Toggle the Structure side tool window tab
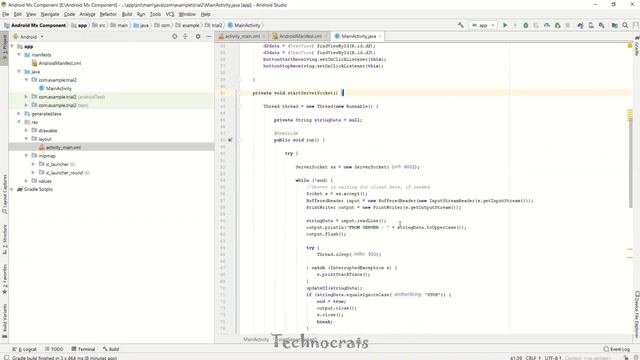 click(x=4, y=239)
